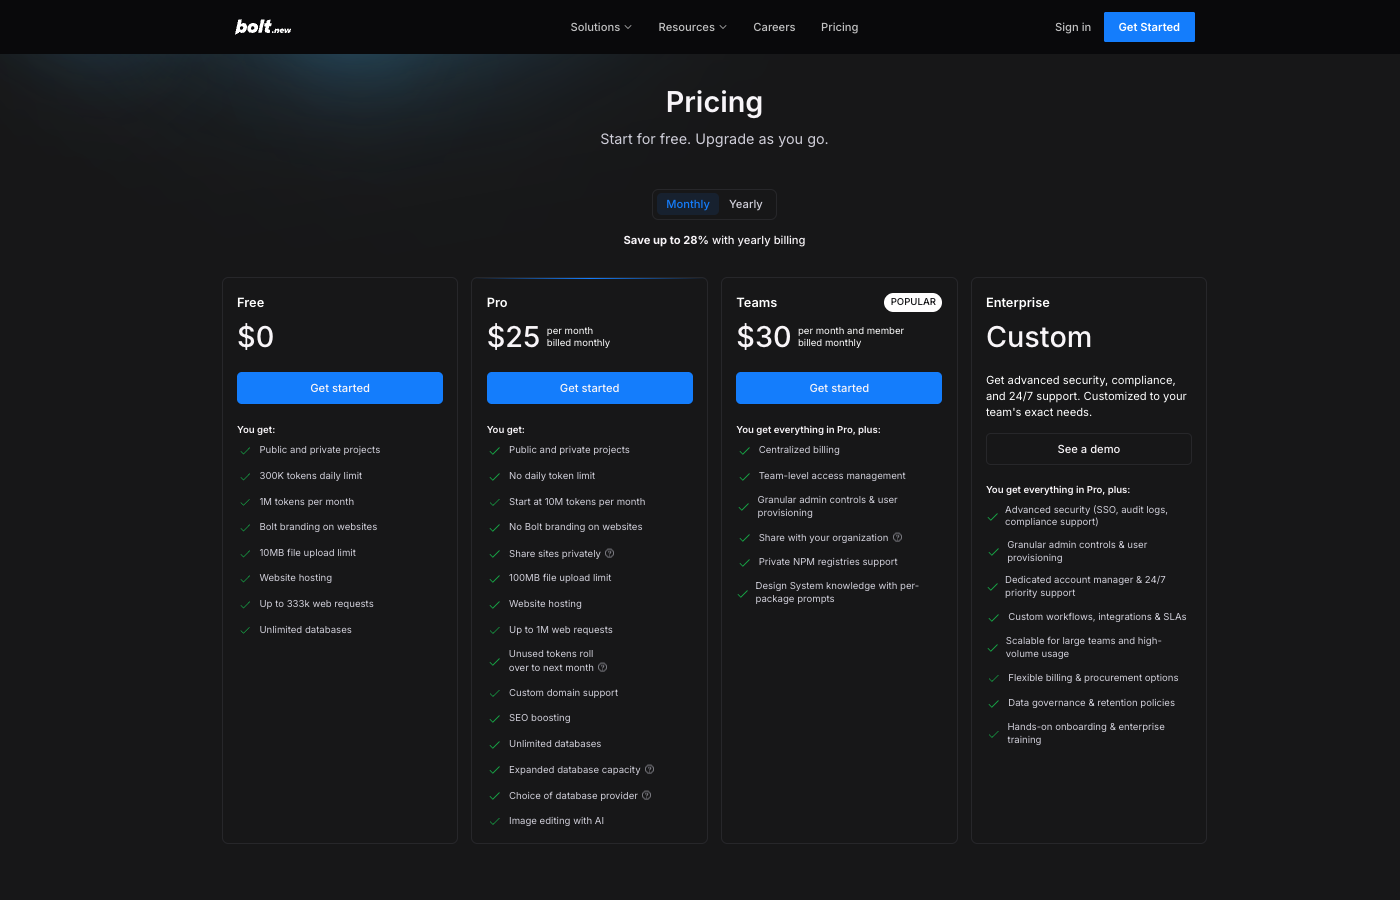
Task: Go to Pricing in the navigation bar
Action: click(x=840, y=27)
